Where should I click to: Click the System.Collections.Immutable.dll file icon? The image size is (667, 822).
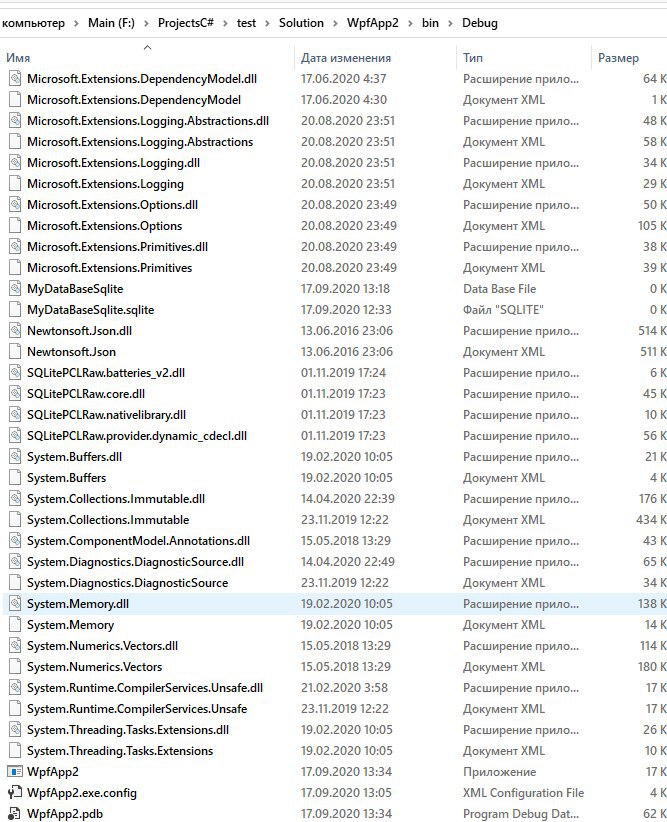pos(15,499)
